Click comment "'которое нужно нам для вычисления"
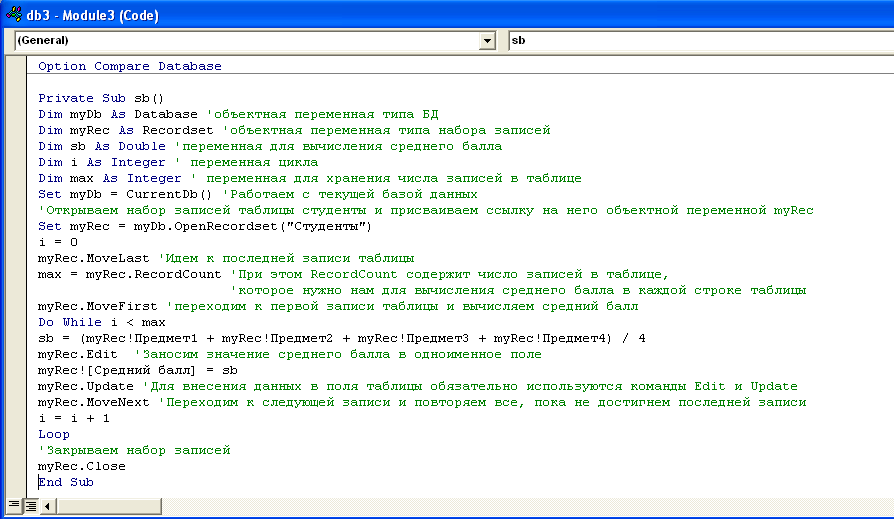Viewport: 894px width, 519px height. coord(518,290)
